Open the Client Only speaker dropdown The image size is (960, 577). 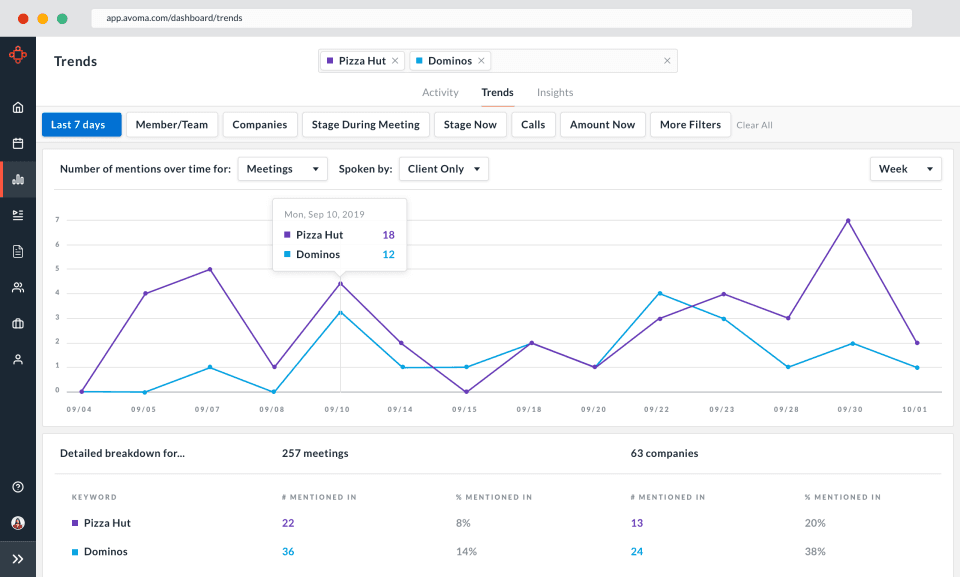pyautogui.click(x=444, y=169)
